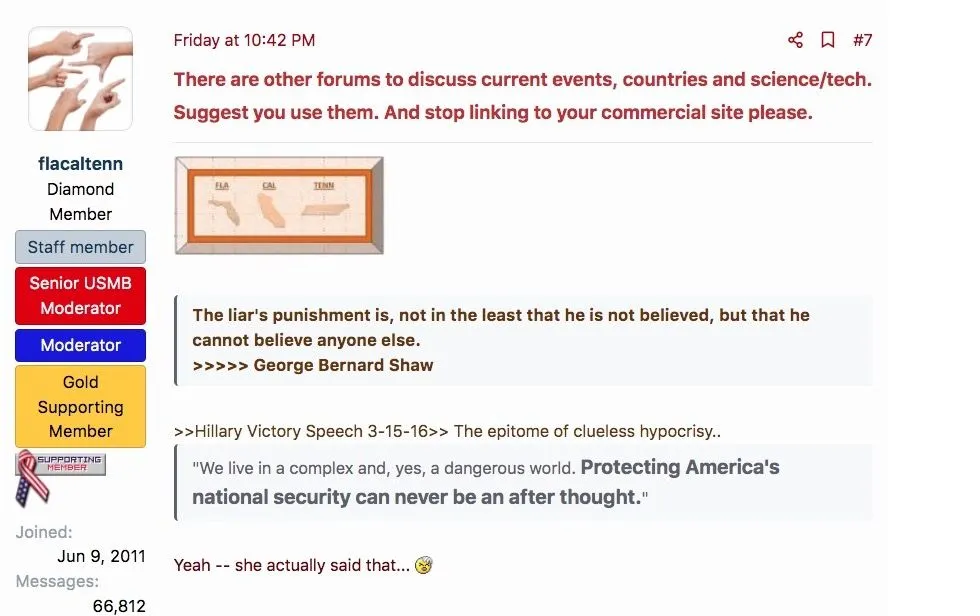Open the FLA CAL TENN signature image

(x=278, y=205)
